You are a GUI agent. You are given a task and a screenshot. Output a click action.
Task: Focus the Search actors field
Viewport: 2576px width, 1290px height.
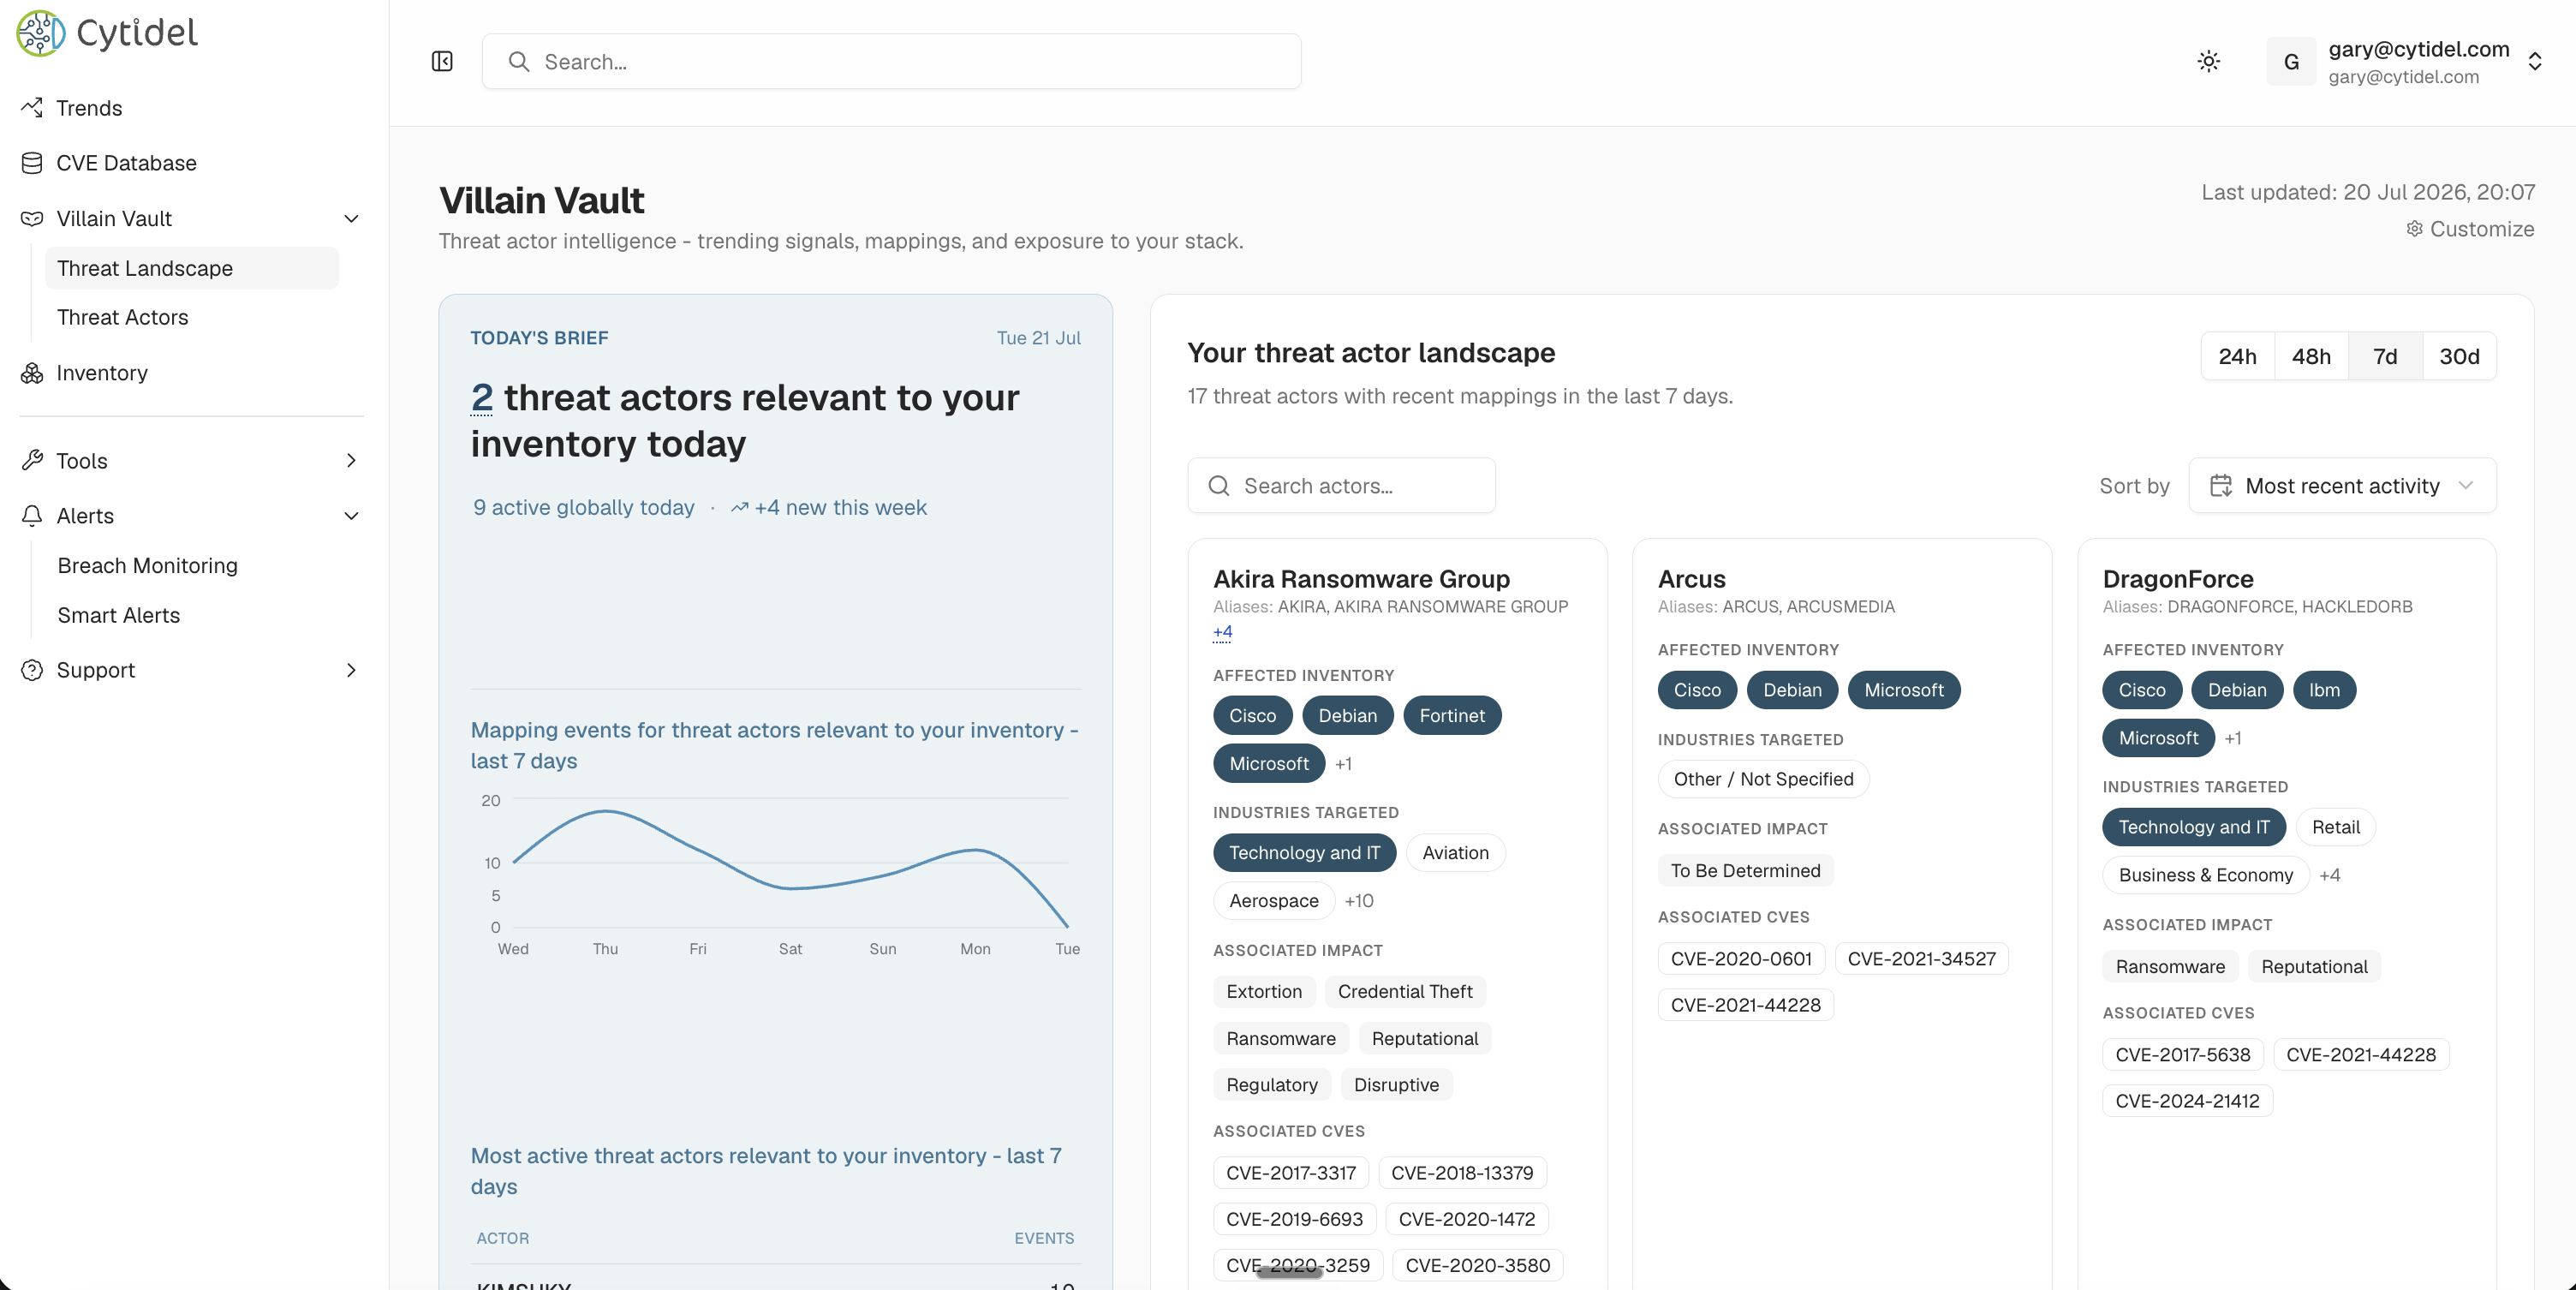click(x=1341, y=486)
